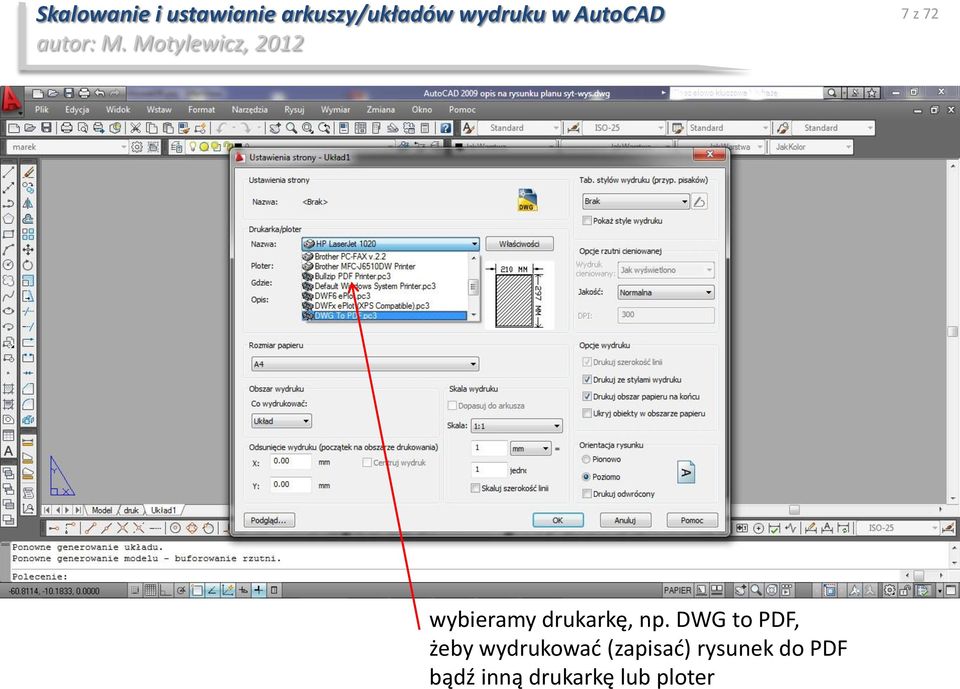Open the Rozmiar papieru A4 dropdown
The height and width of the screenshot is (689, 960).
(365, 364)
